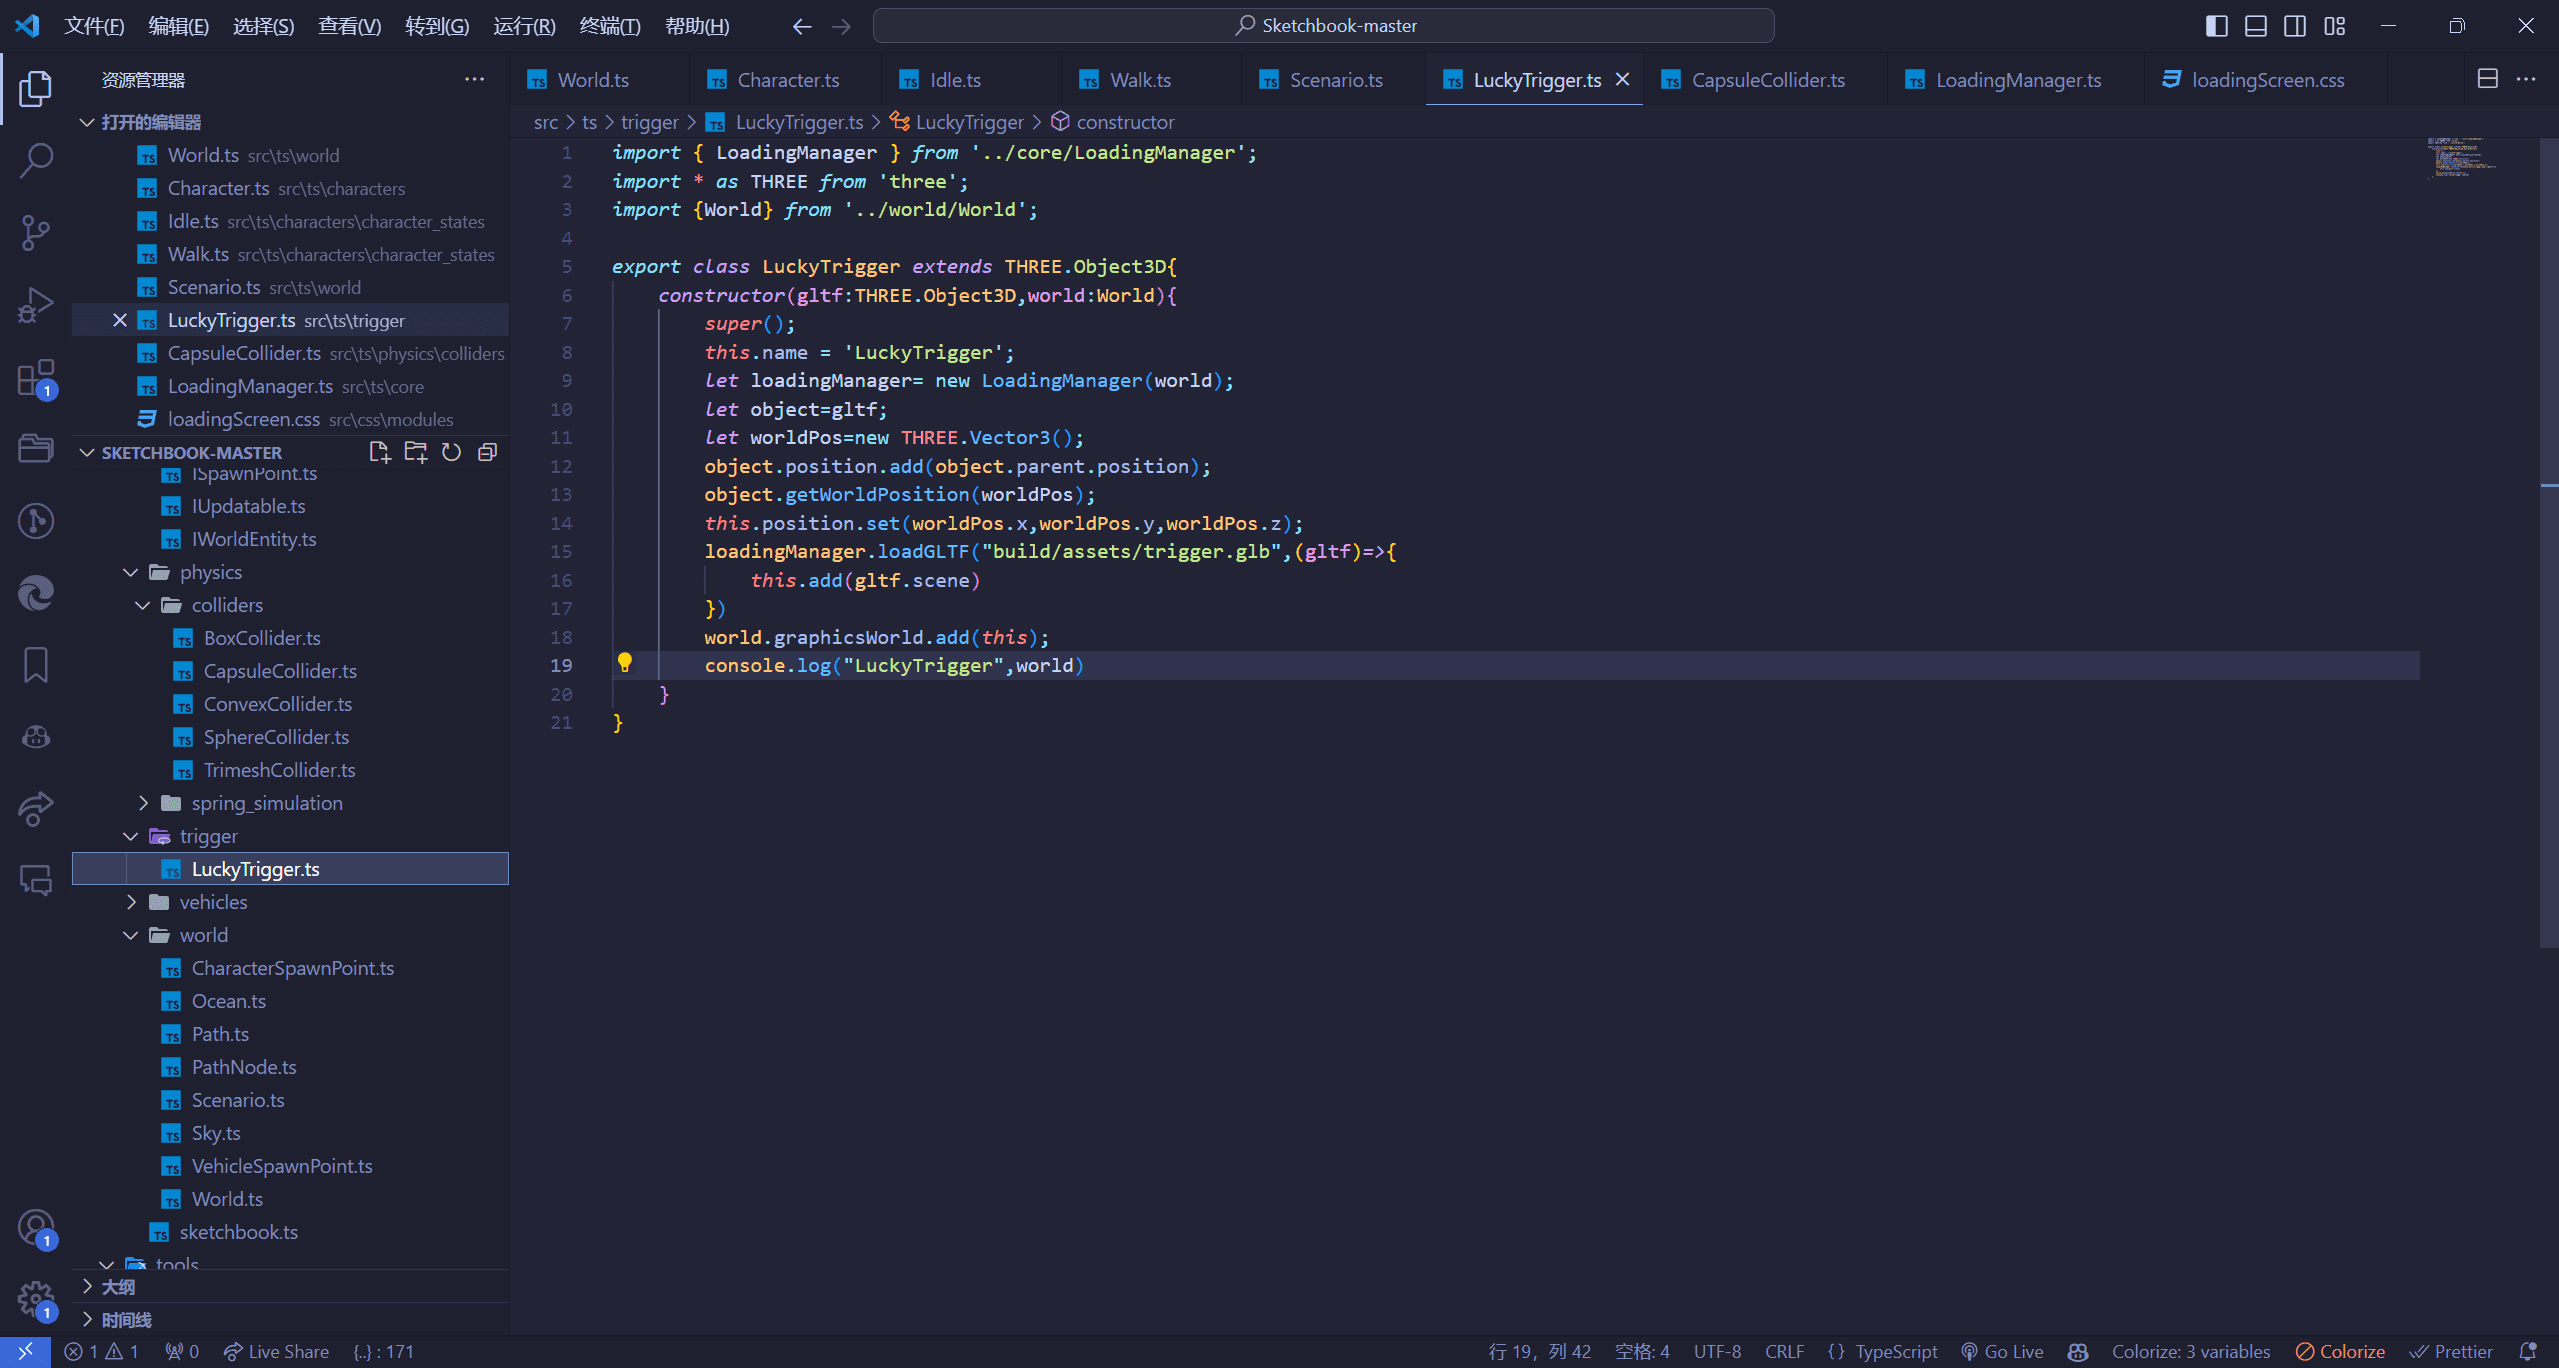Open the Run and Debug view
2559x1368 pixels.
click(36, 305)
